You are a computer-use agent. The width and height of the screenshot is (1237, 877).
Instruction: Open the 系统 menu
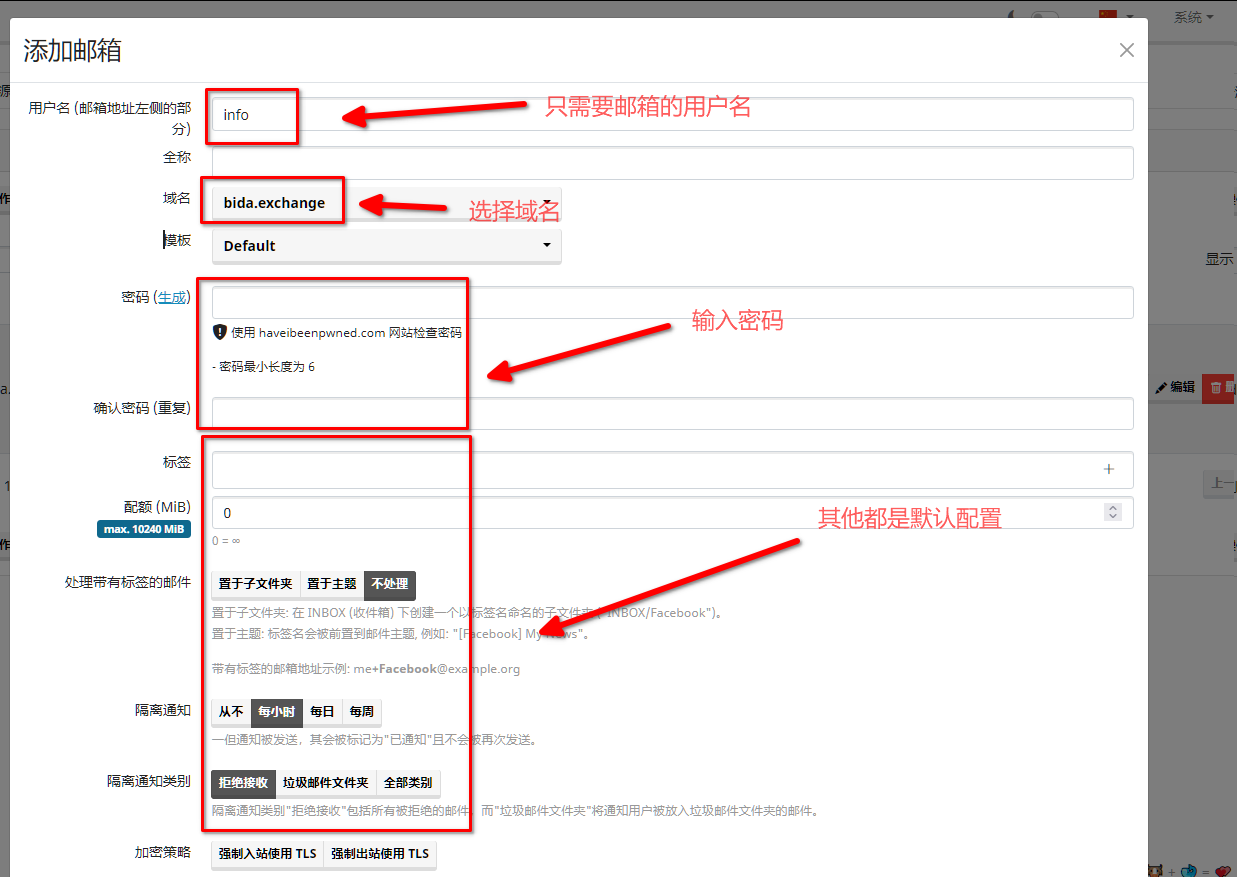point(1193,17)
